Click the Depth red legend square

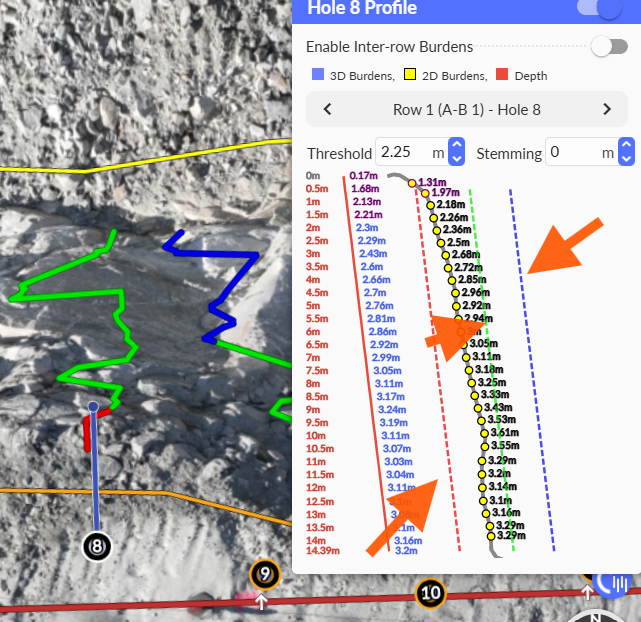point(502,76)
